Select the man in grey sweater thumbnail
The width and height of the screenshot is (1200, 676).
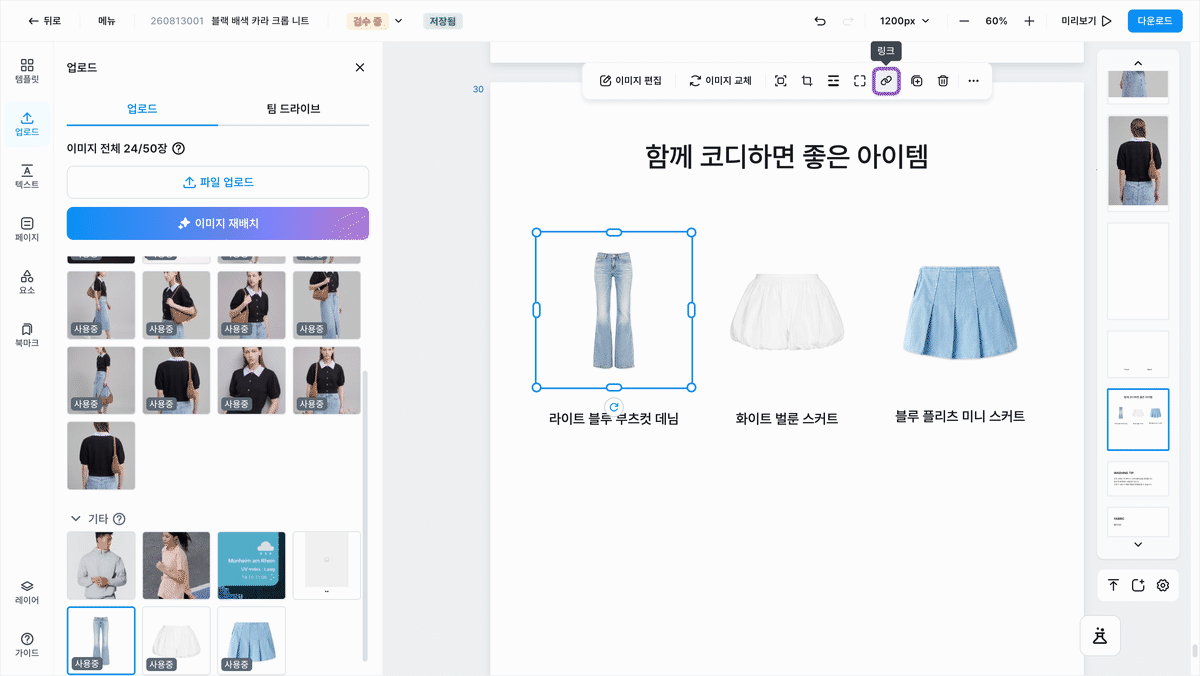pos(101,565)
